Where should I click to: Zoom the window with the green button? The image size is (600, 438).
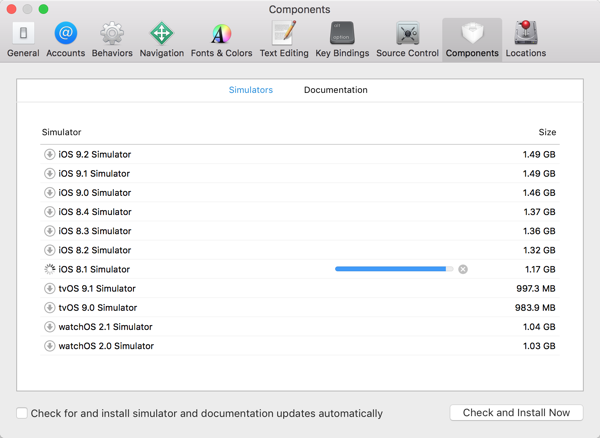tap(43, 9)
